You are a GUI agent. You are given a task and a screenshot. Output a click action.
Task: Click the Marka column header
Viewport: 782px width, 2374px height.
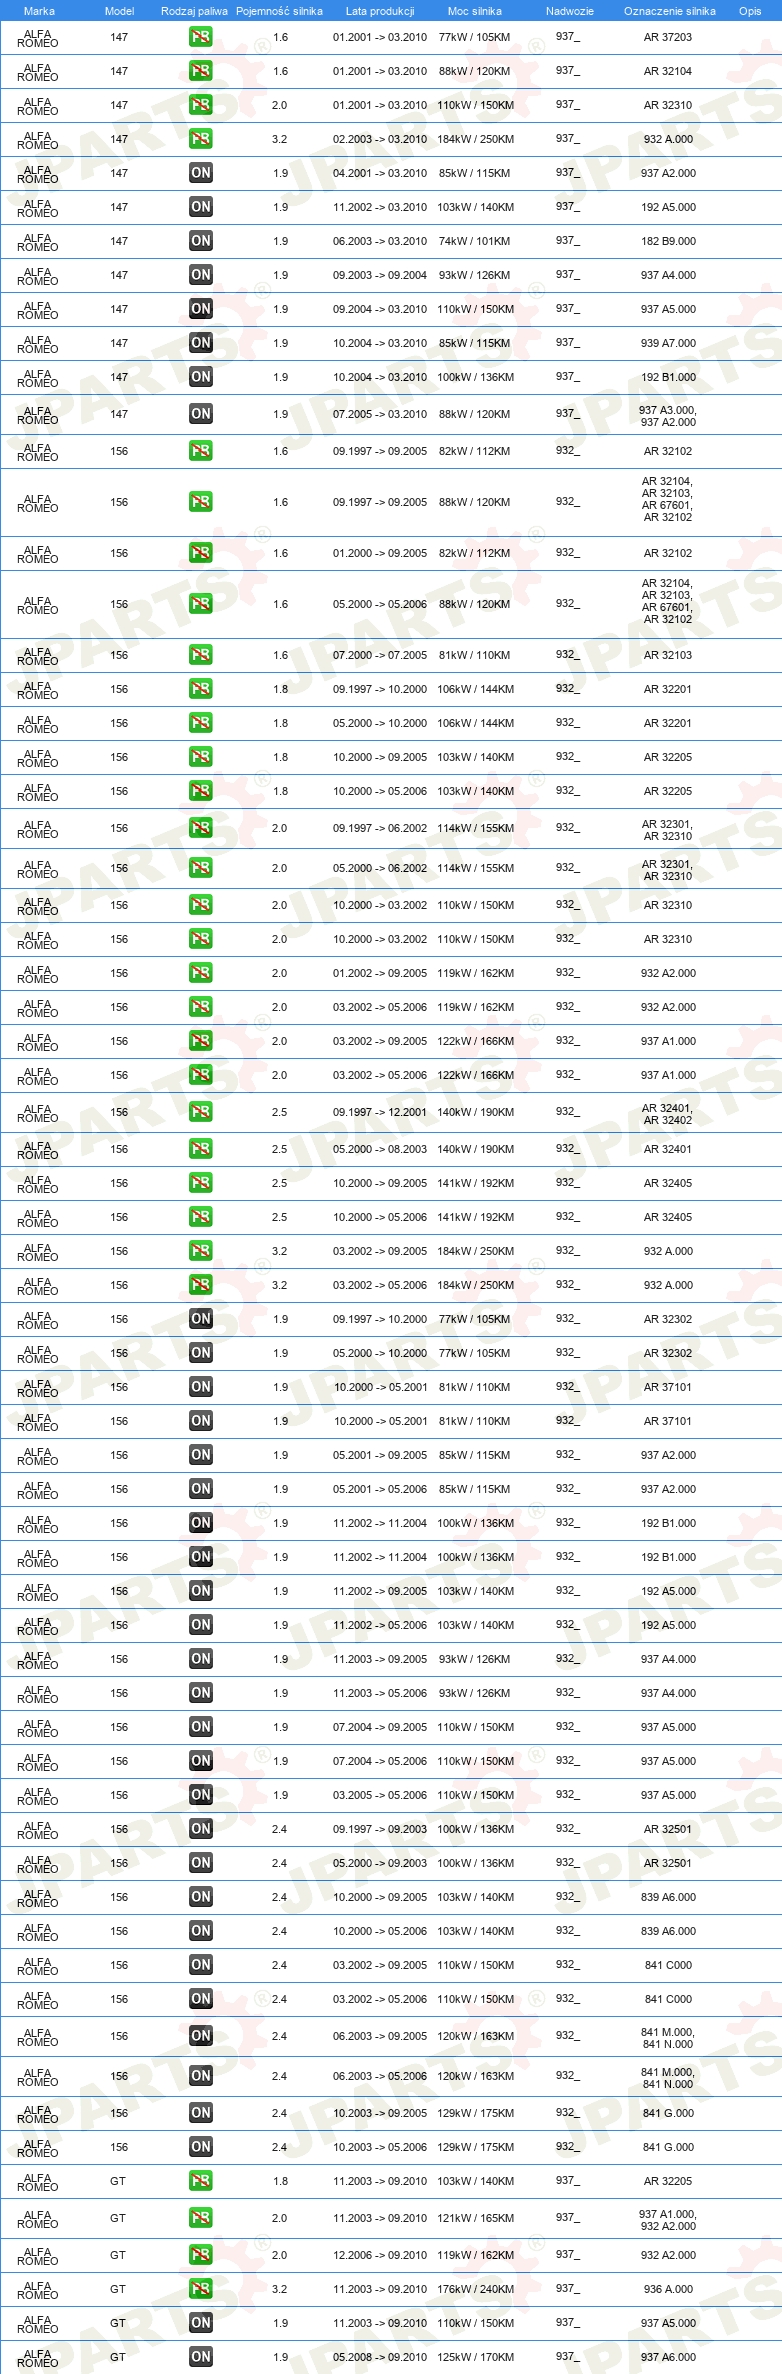[x=39, y=11]
